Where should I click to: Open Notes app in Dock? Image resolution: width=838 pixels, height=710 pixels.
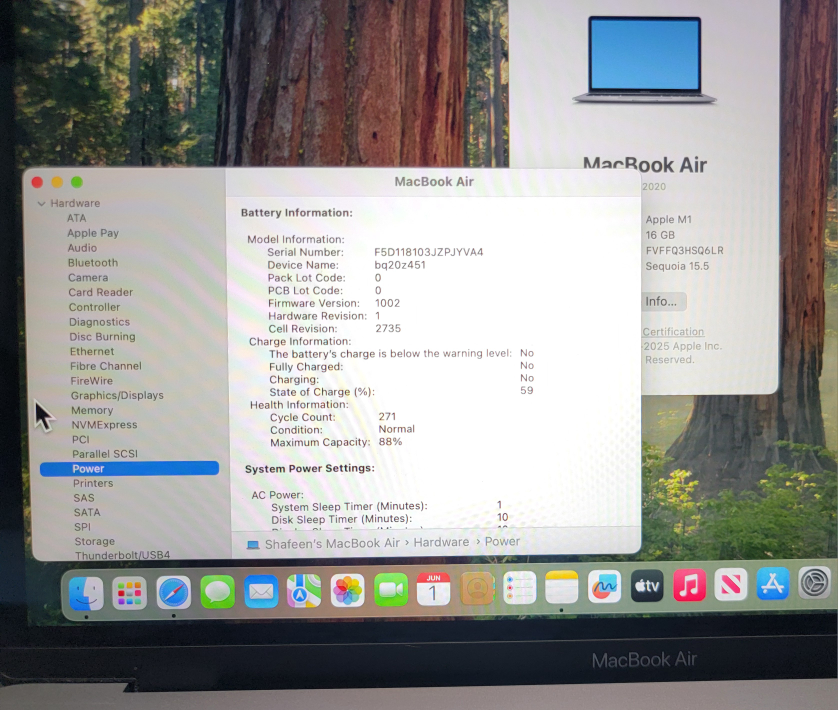click(562, 586)
